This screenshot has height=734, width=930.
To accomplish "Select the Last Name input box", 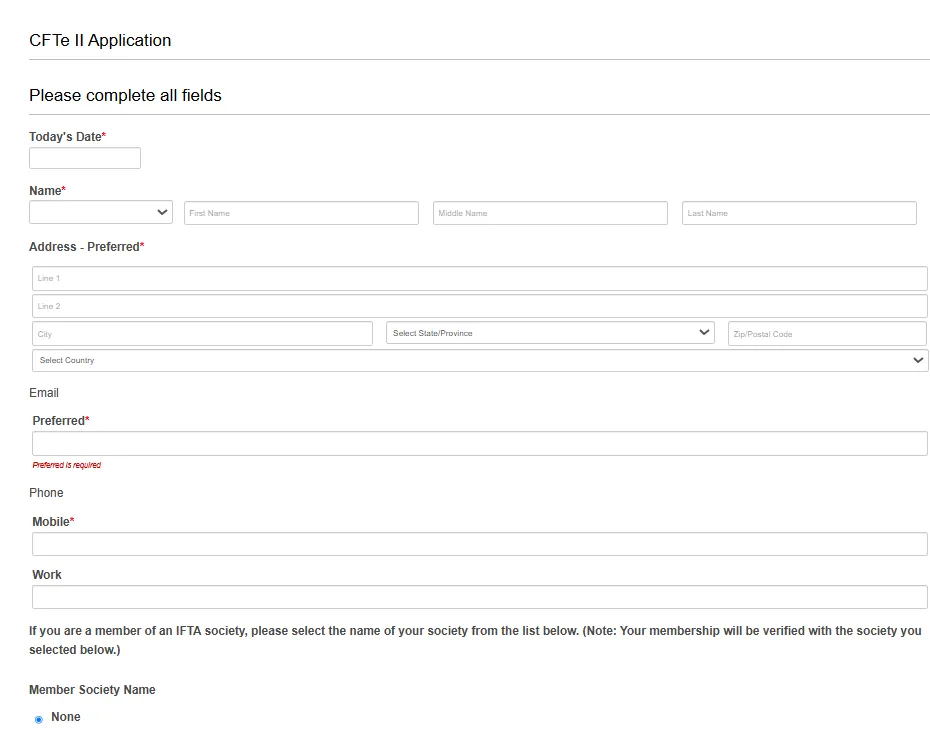I will coord(799,213).
